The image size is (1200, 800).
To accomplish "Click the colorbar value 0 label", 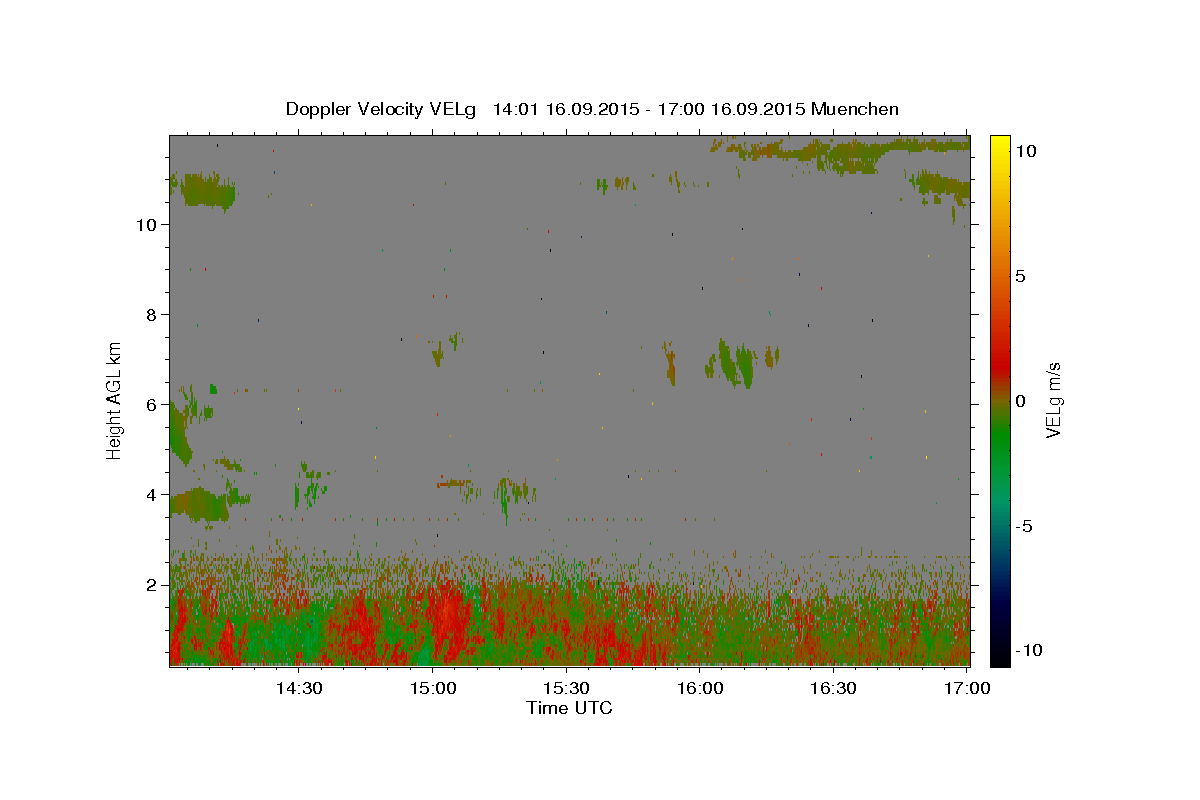I will [x=1021, y=401].
